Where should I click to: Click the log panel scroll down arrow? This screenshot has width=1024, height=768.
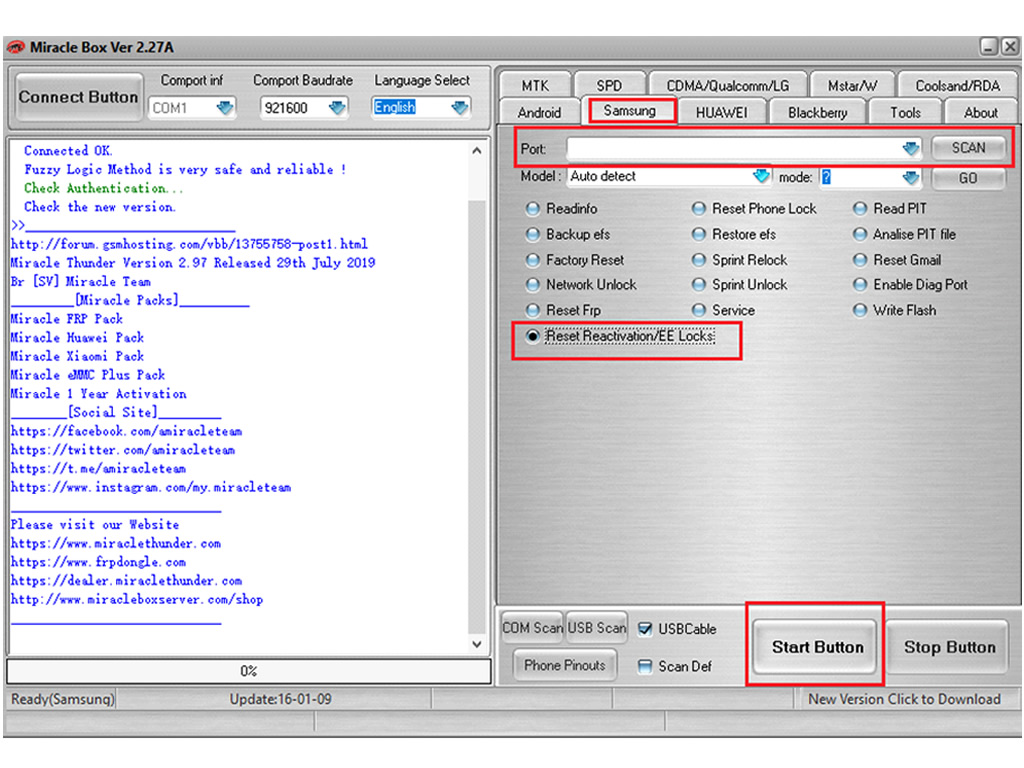tap(477, 645)
